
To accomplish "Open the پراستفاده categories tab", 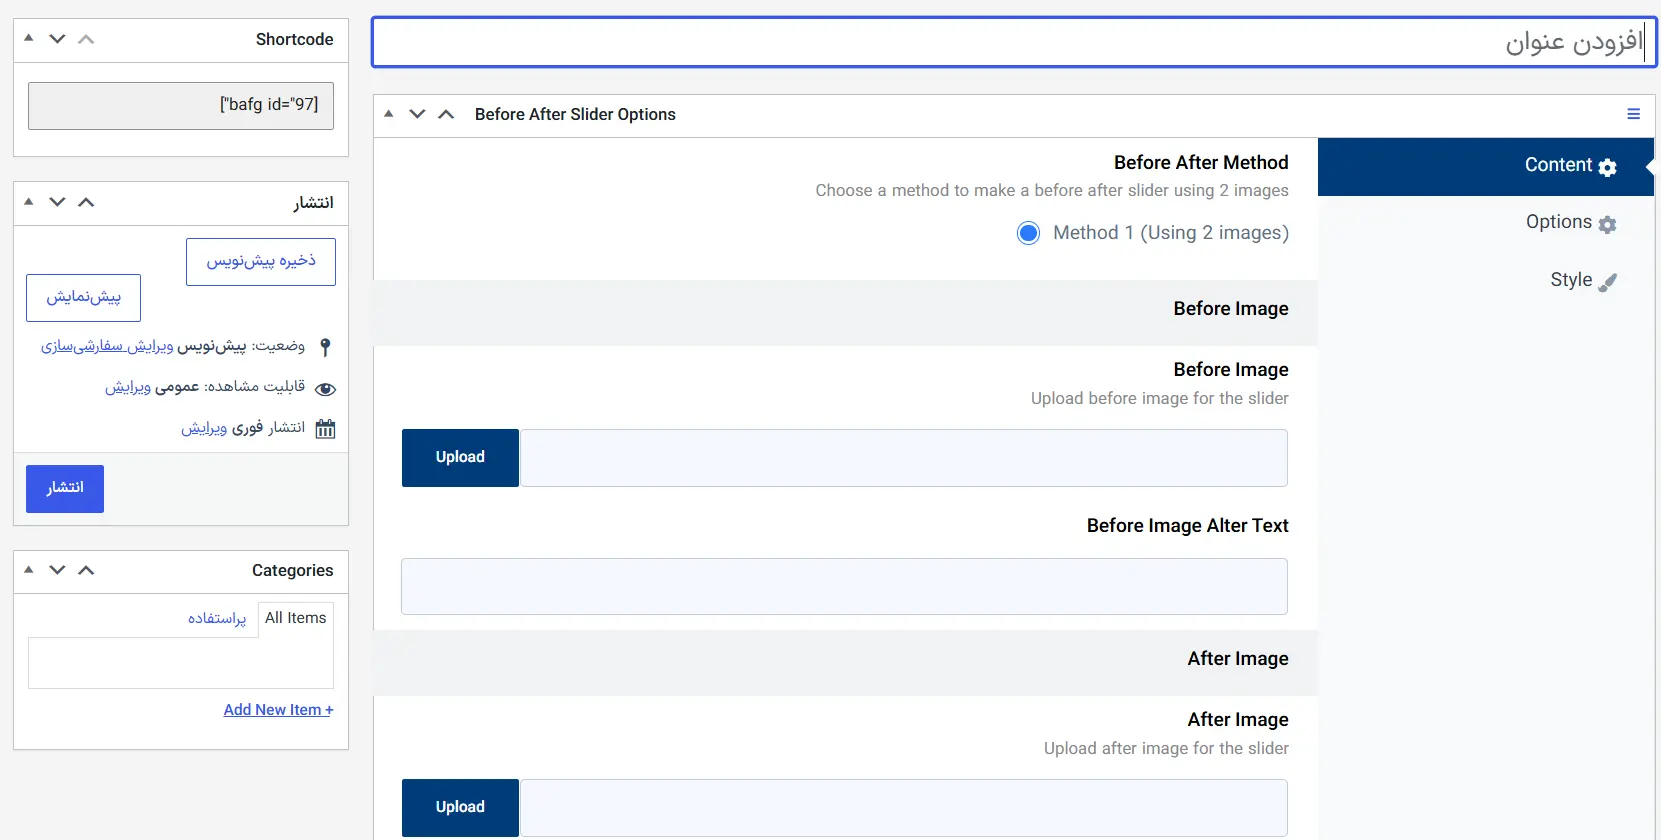I will (x=217, y=619).
